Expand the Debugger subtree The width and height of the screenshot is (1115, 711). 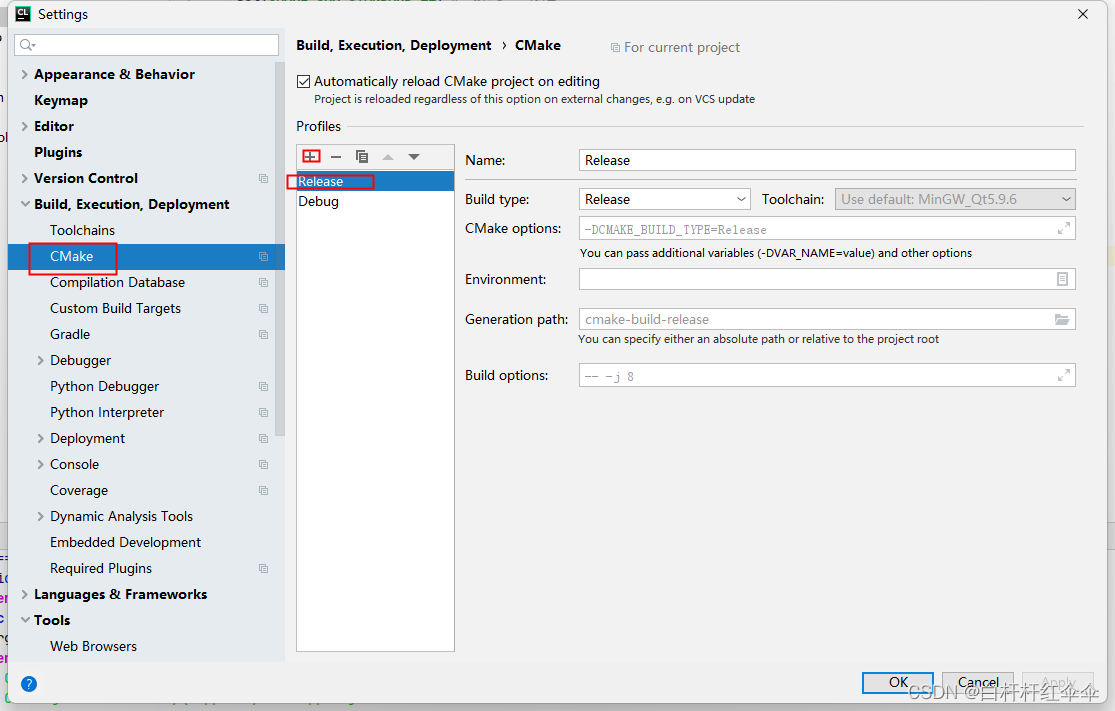pos(41,360)
